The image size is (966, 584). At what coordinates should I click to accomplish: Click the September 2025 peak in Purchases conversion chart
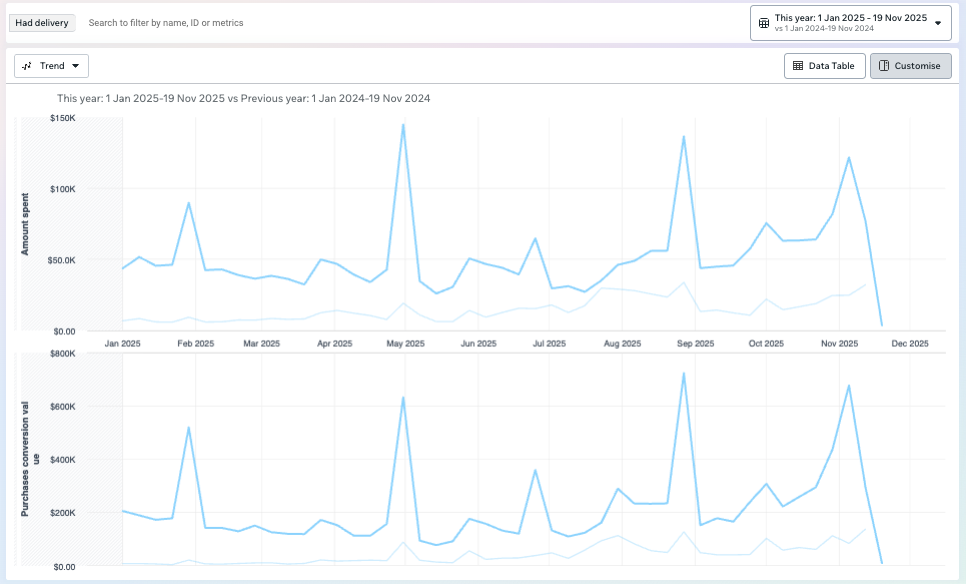(683, 374)
